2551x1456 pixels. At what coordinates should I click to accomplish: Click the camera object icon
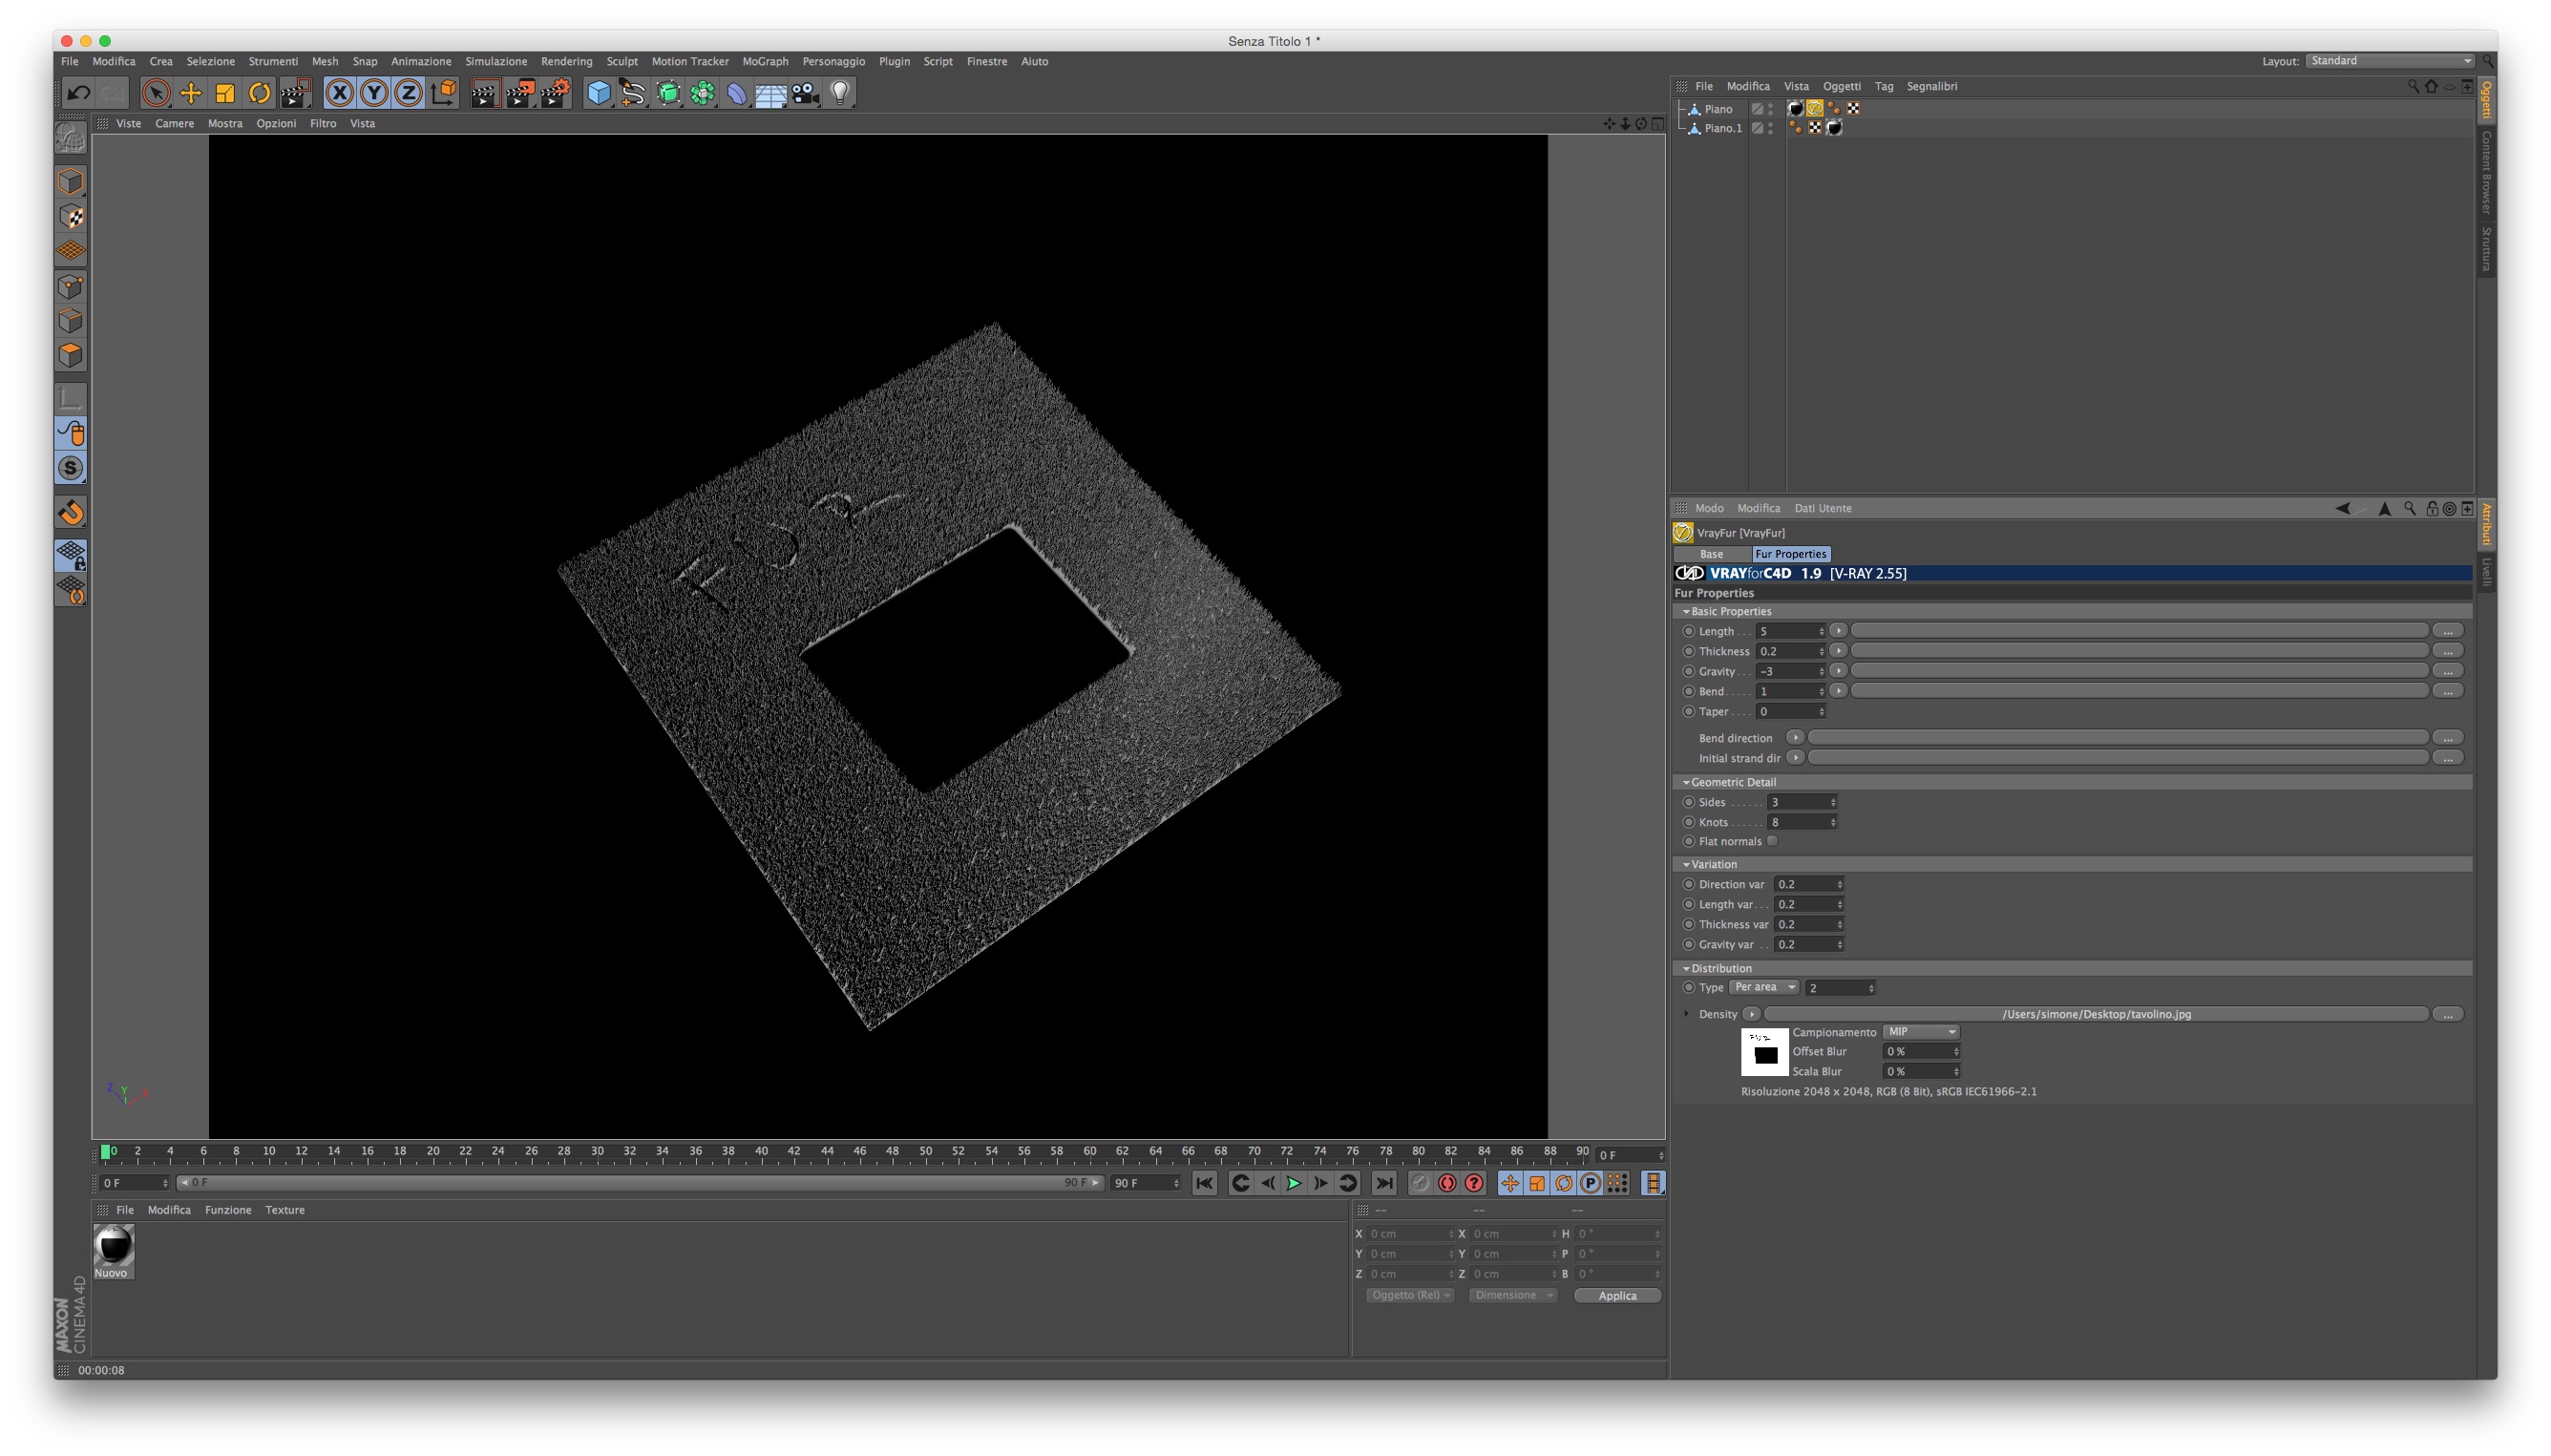[805, 93]
